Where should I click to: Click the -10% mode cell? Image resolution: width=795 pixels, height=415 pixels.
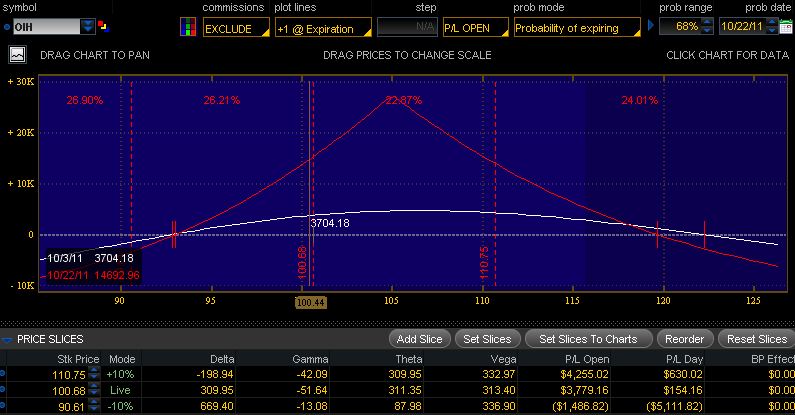120,406
